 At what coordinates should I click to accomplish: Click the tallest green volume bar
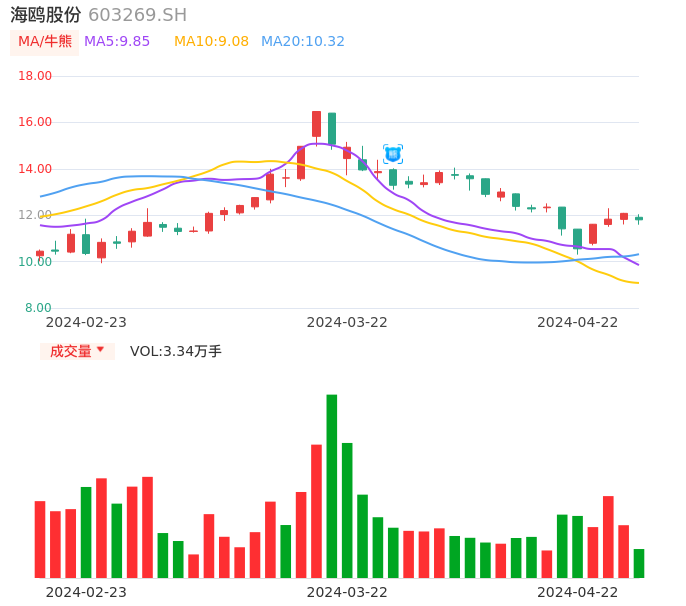332,486
